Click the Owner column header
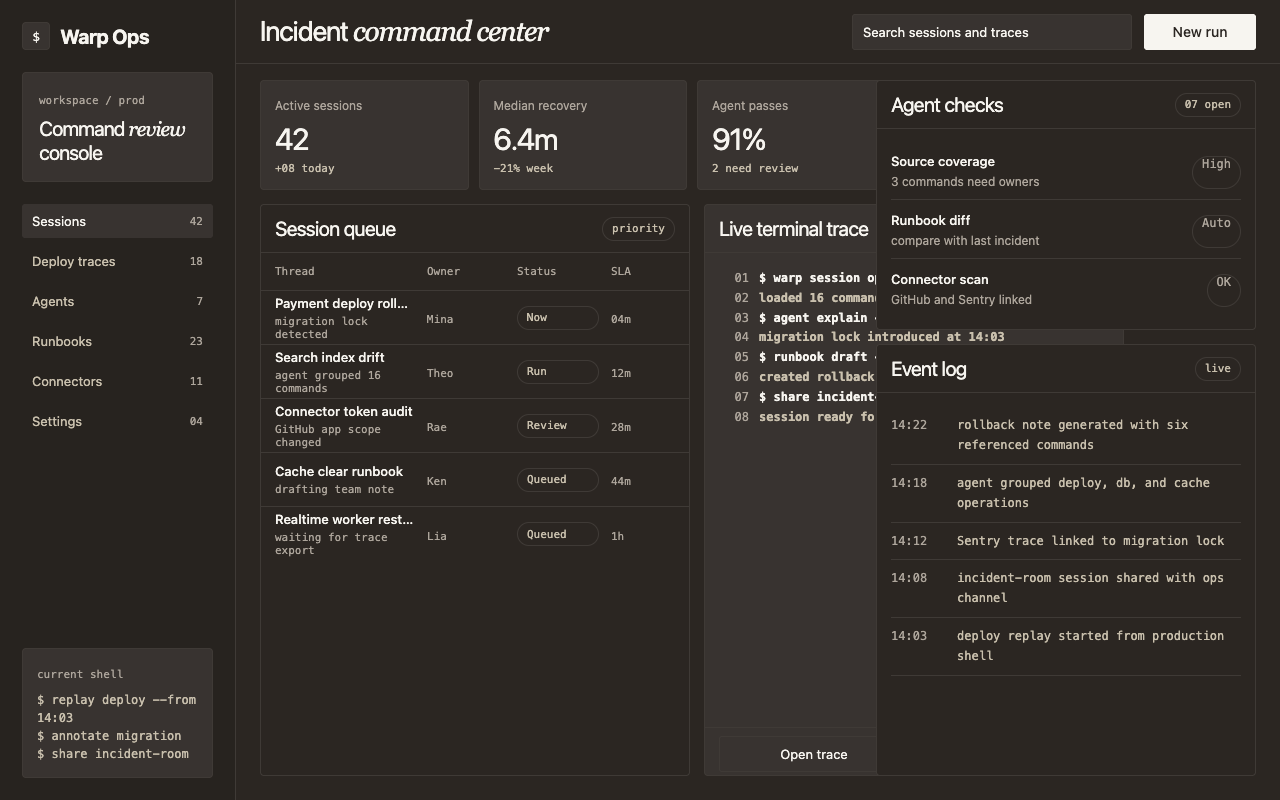The height and width of the screenshot is (800, 1280). (443, 271)
